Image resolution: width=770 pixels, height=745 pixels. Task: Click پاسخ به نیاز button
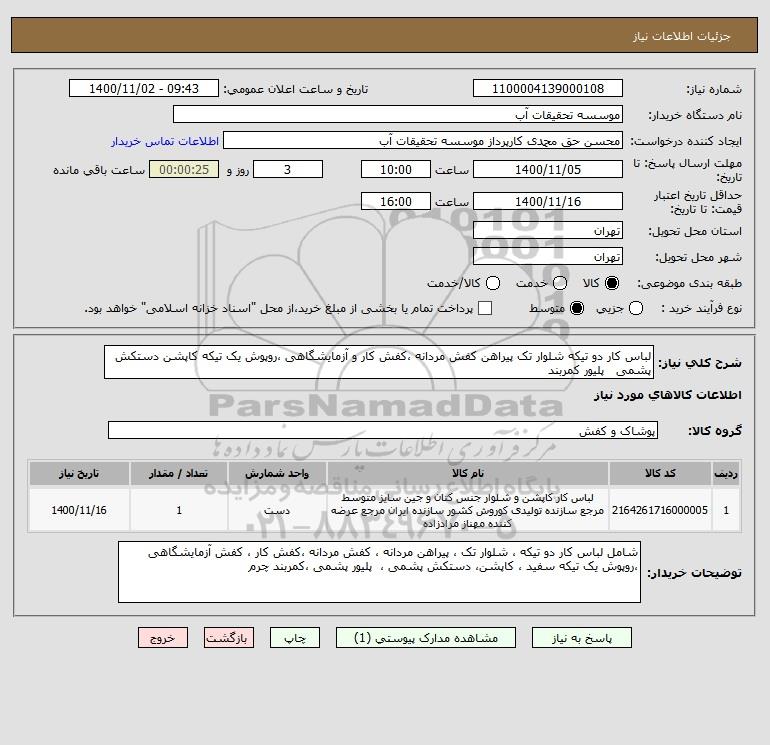pyautogui.click(x=581, y=638)
